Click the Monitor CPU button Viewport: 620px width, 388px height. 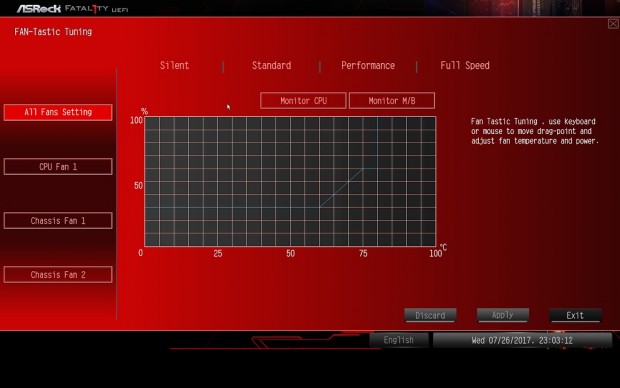tap(303, 101)
